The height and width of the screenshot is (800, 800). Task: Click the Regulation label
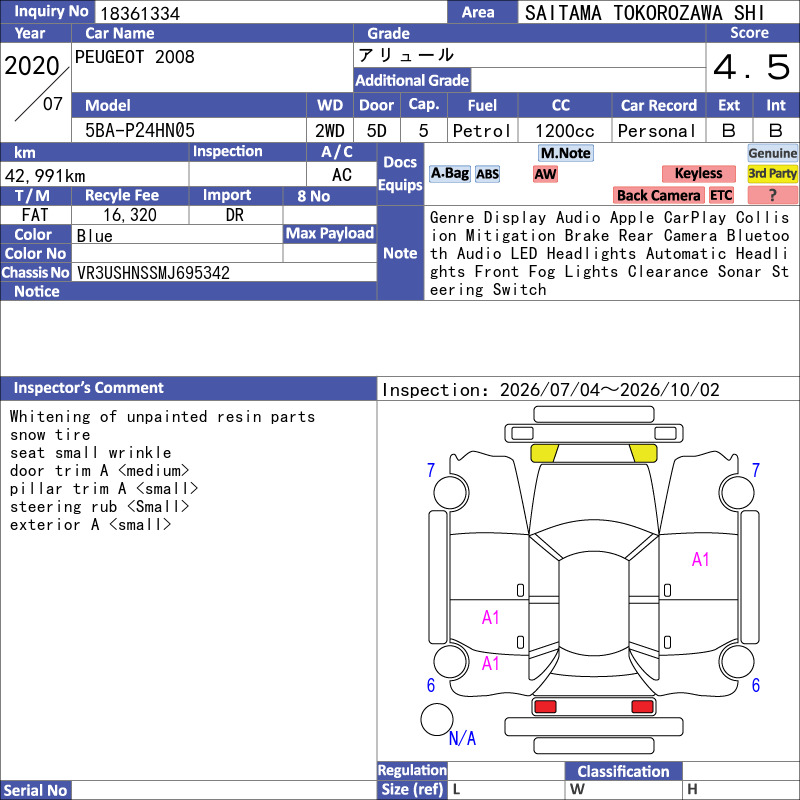click(x=412, y=770)
